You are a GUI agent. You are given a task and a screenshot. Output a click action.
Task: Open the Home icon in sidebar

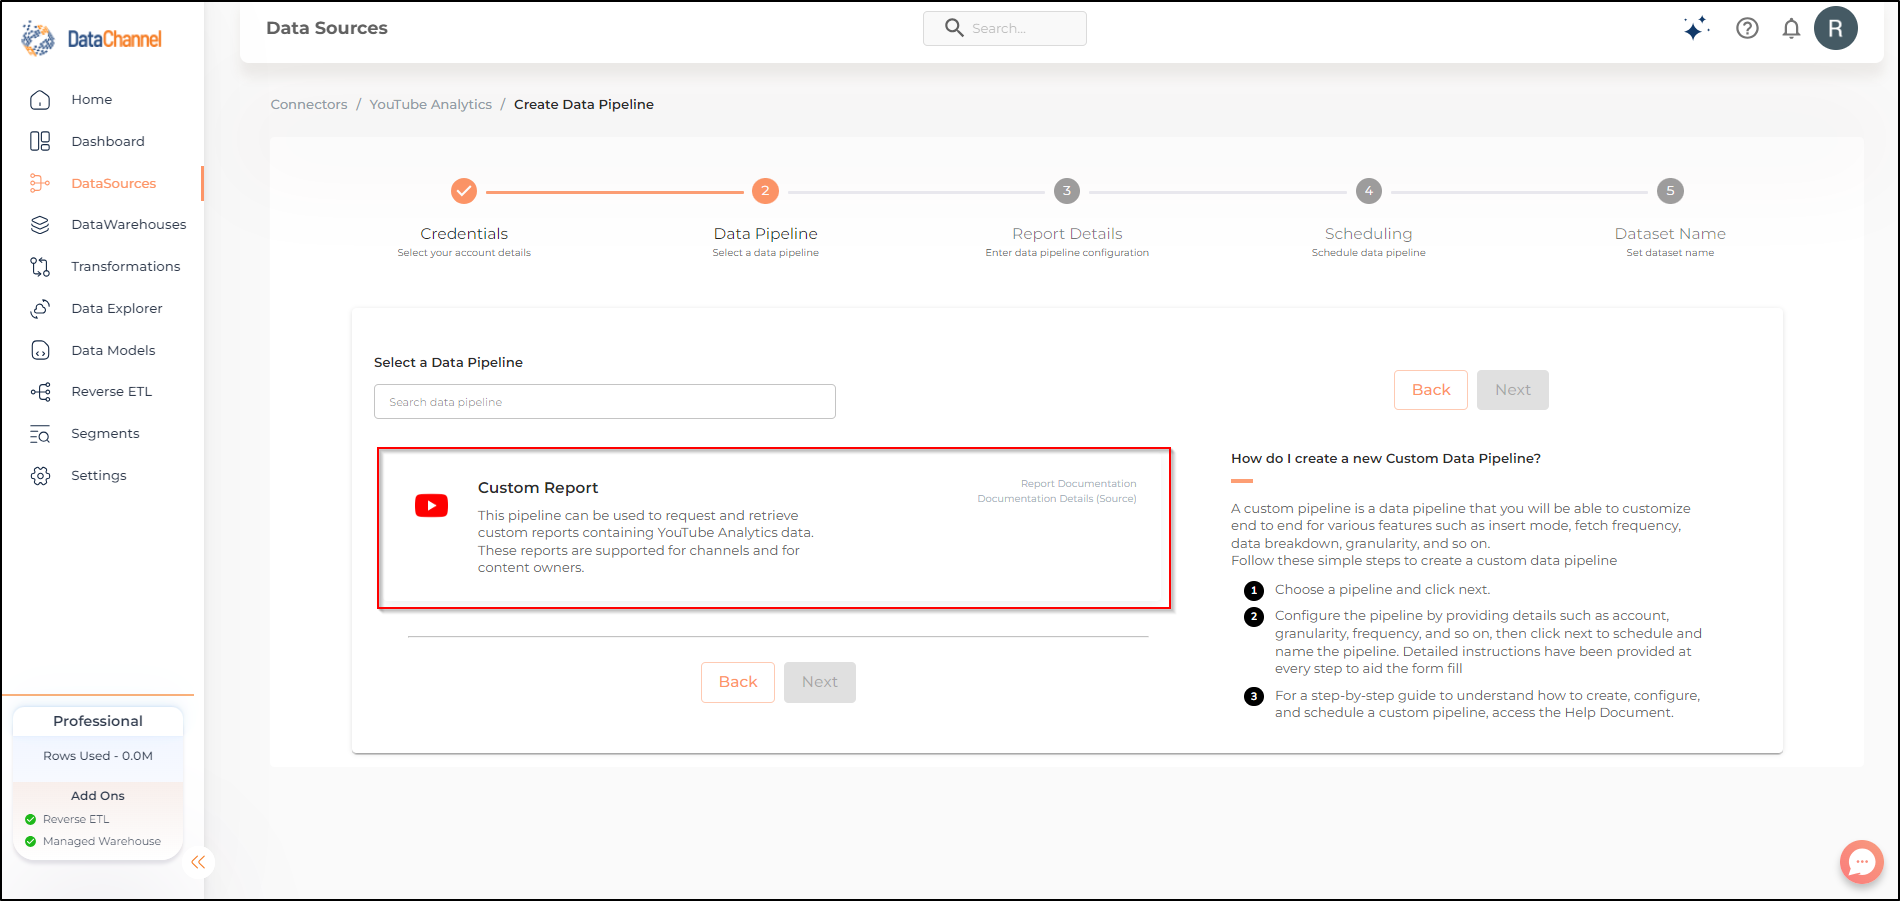click(x=40, y=99)
